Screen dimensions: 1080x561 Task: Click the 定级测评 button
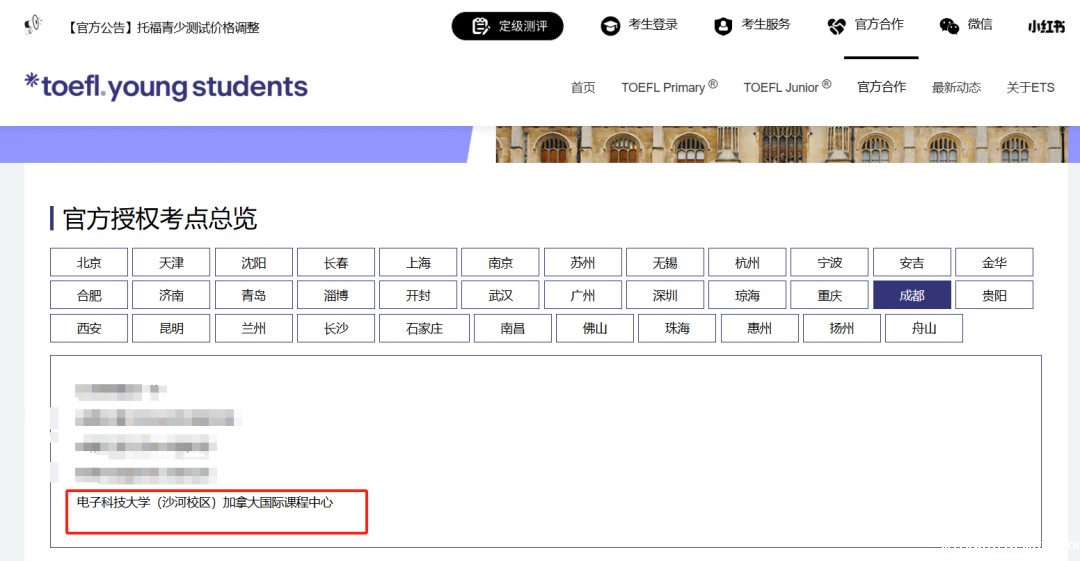507,26
